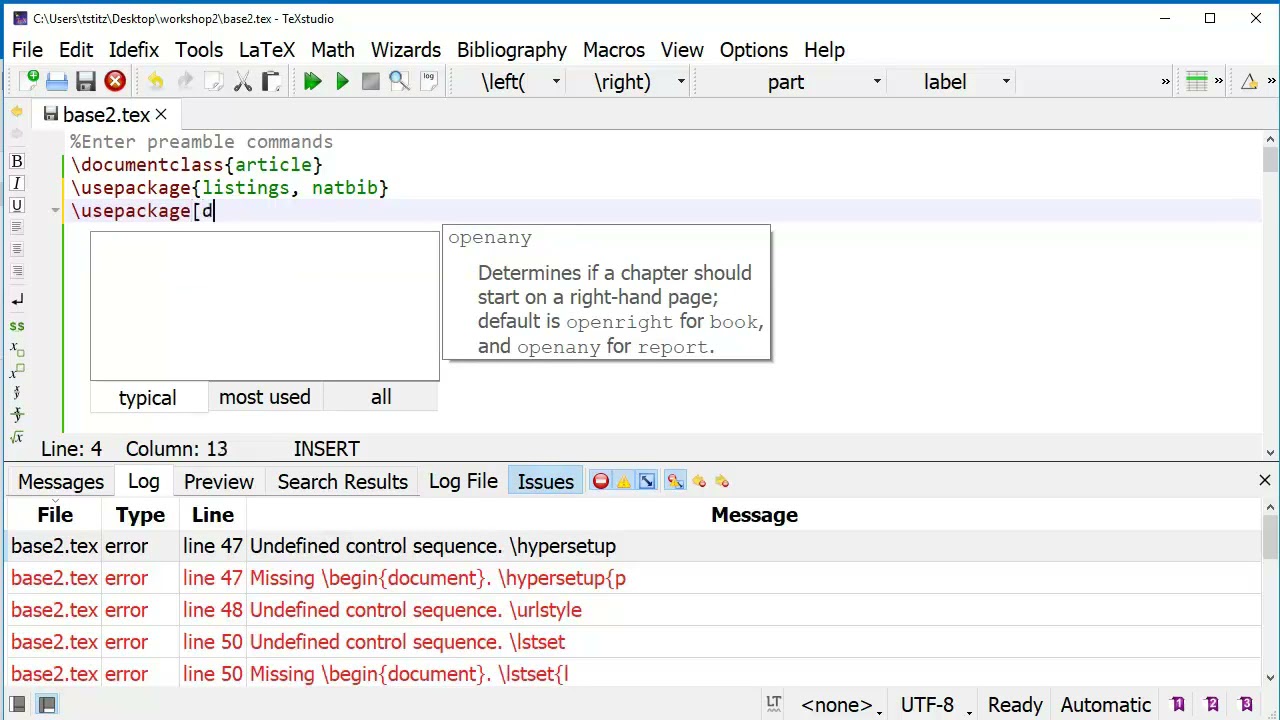
Task: Close the bottom messages panel
Action: point(1265,481)
